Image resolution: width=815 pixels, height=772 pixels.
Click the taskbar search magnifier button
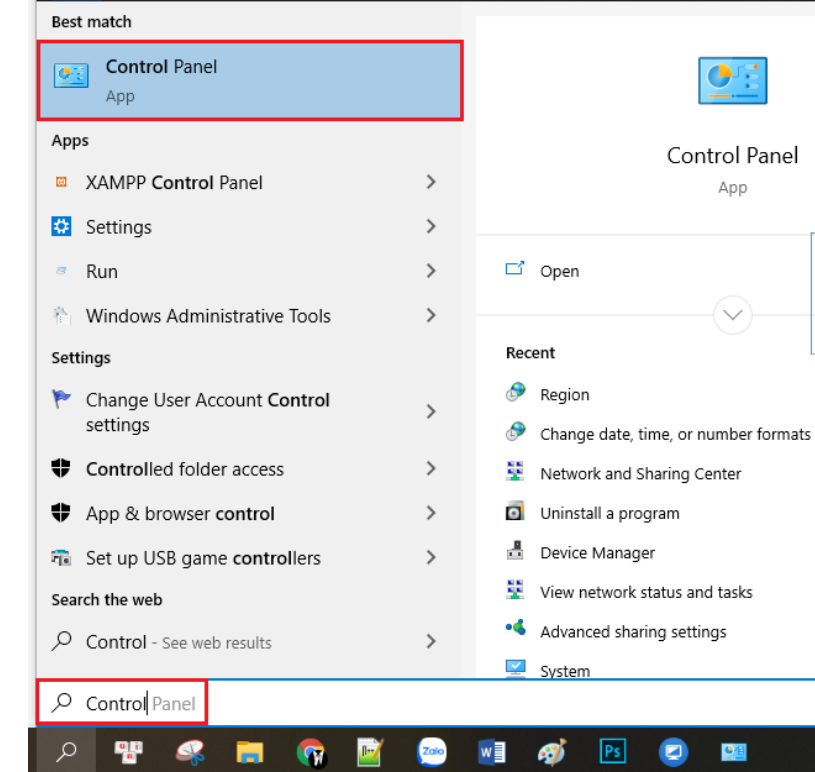coord(66,752)
